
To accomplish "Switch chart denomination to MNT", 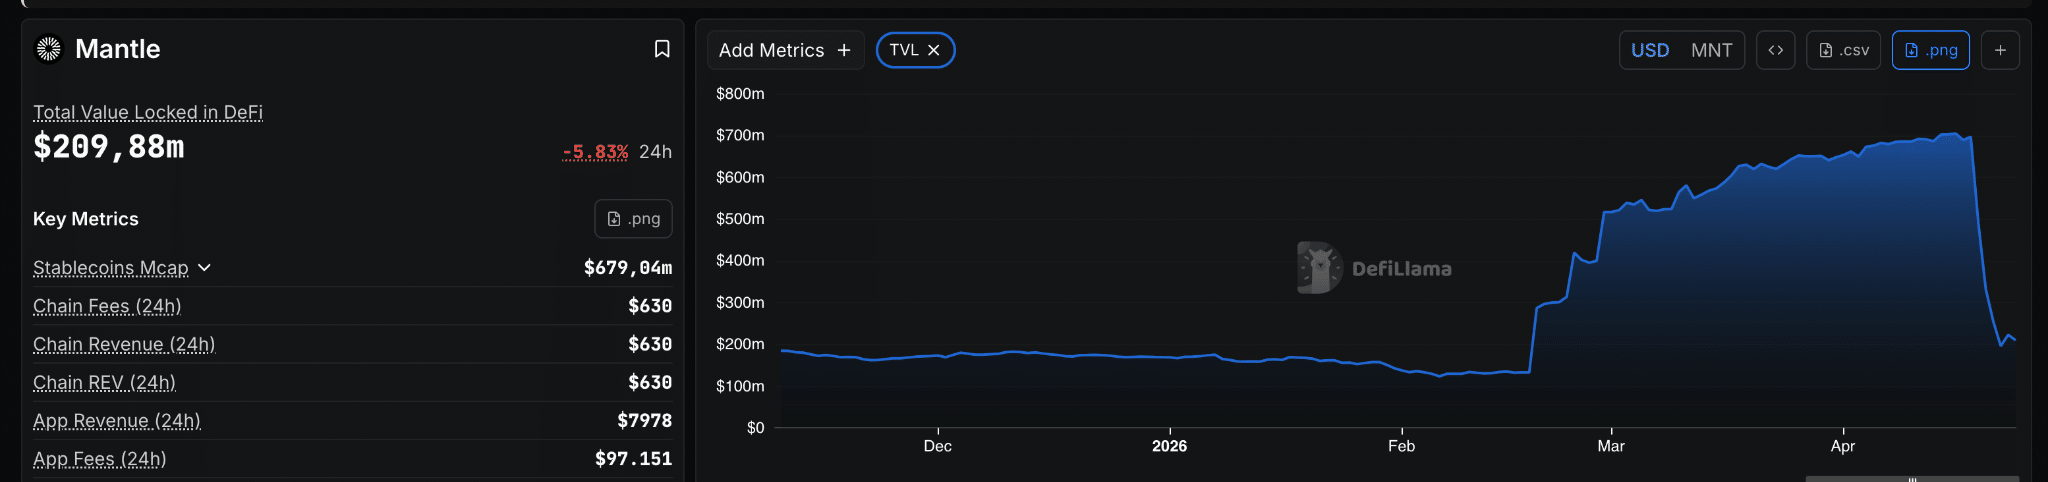I will (x=1711, y=50).
